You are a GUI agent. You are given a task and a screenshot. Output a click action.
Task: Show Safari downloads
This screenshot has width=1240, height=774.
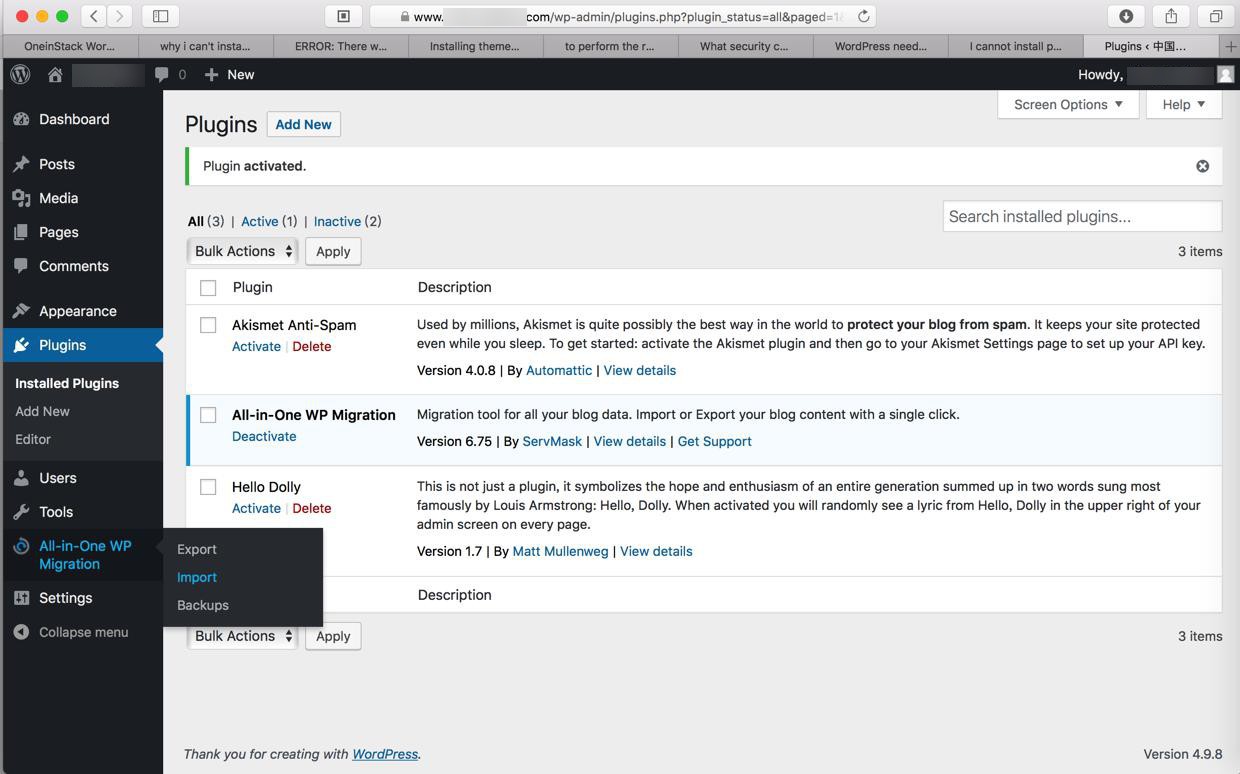tap(1126, 16)
